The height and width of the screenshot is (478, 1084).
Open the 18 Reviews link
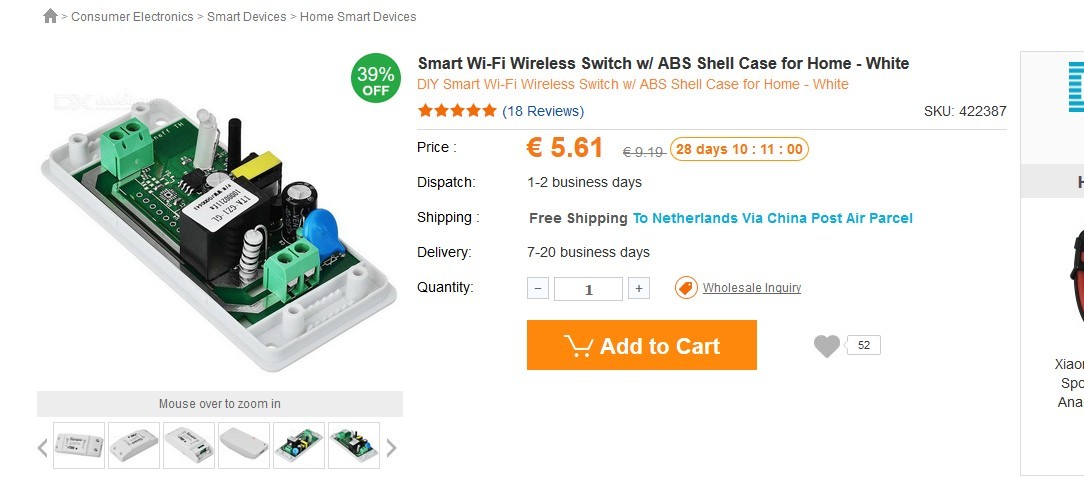tap(543, 111)
